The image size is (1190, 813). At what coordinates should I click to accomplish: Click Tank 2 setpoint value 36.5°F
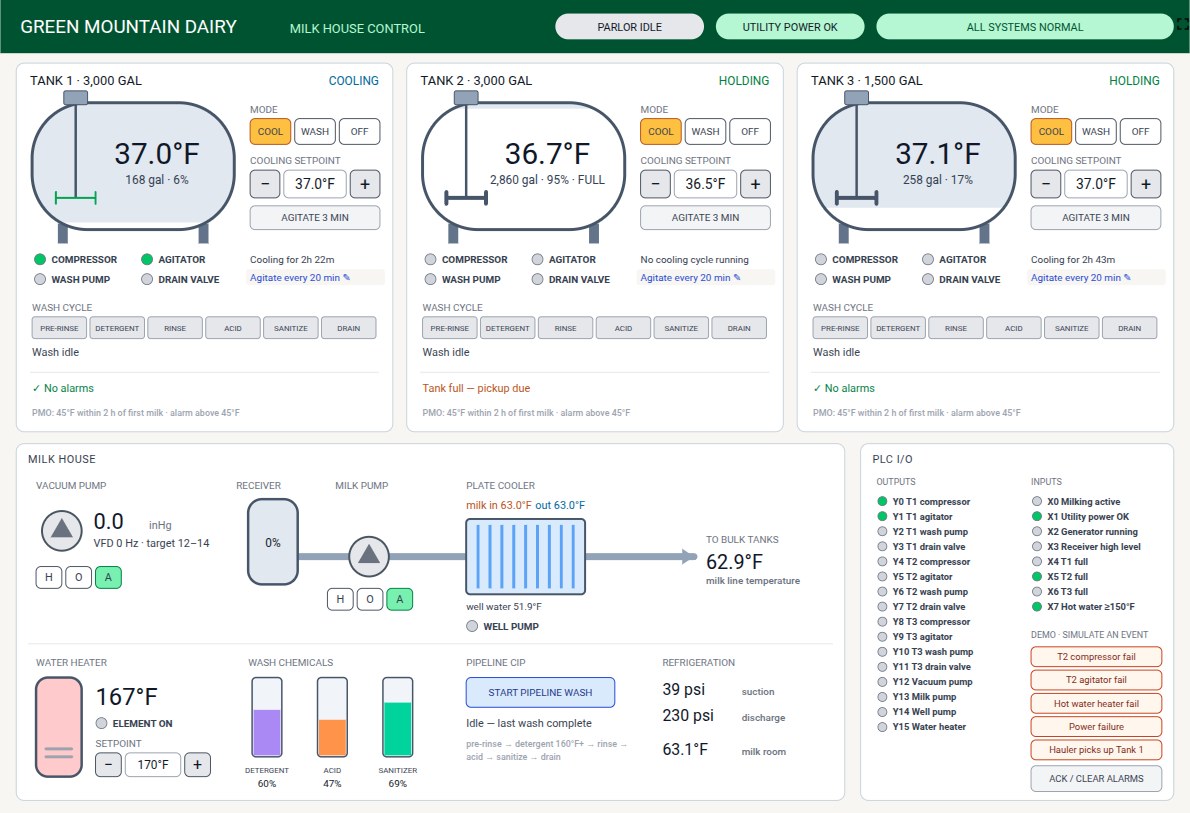pos(705,184)
